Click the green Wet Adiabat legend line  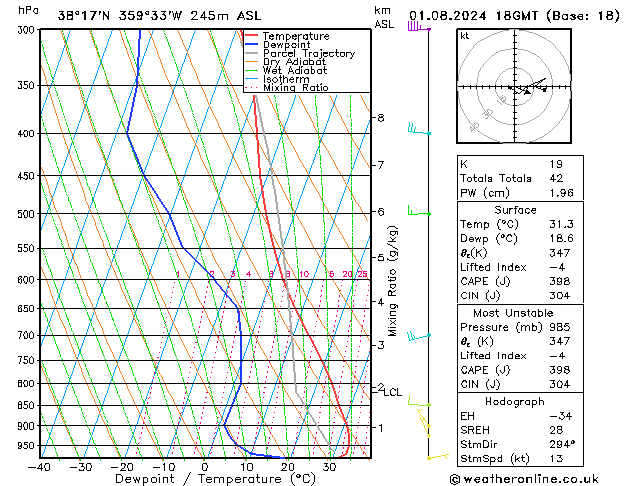[251, 71]
